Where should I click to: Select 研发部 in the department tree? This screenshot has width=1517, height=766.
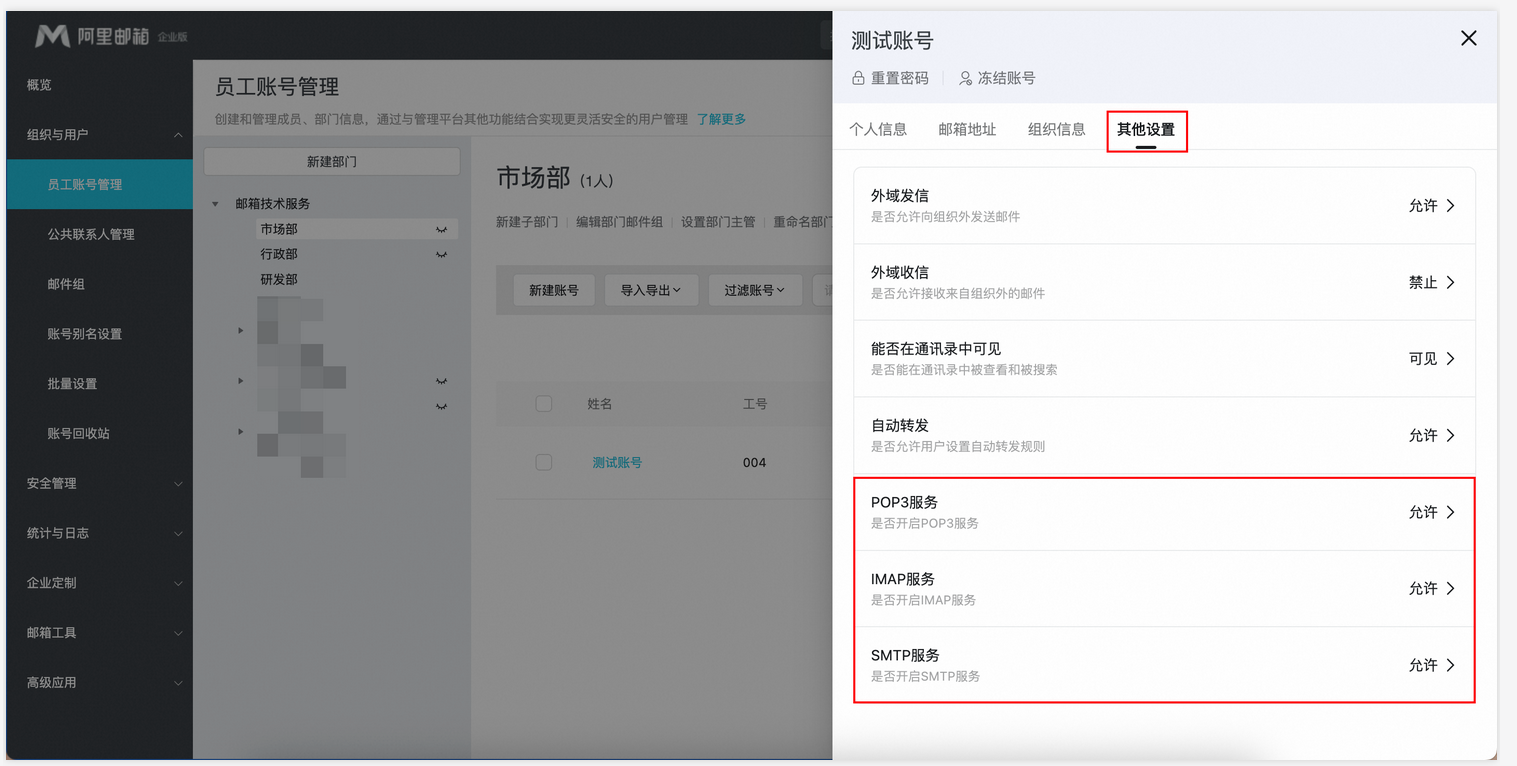(279, 280)
